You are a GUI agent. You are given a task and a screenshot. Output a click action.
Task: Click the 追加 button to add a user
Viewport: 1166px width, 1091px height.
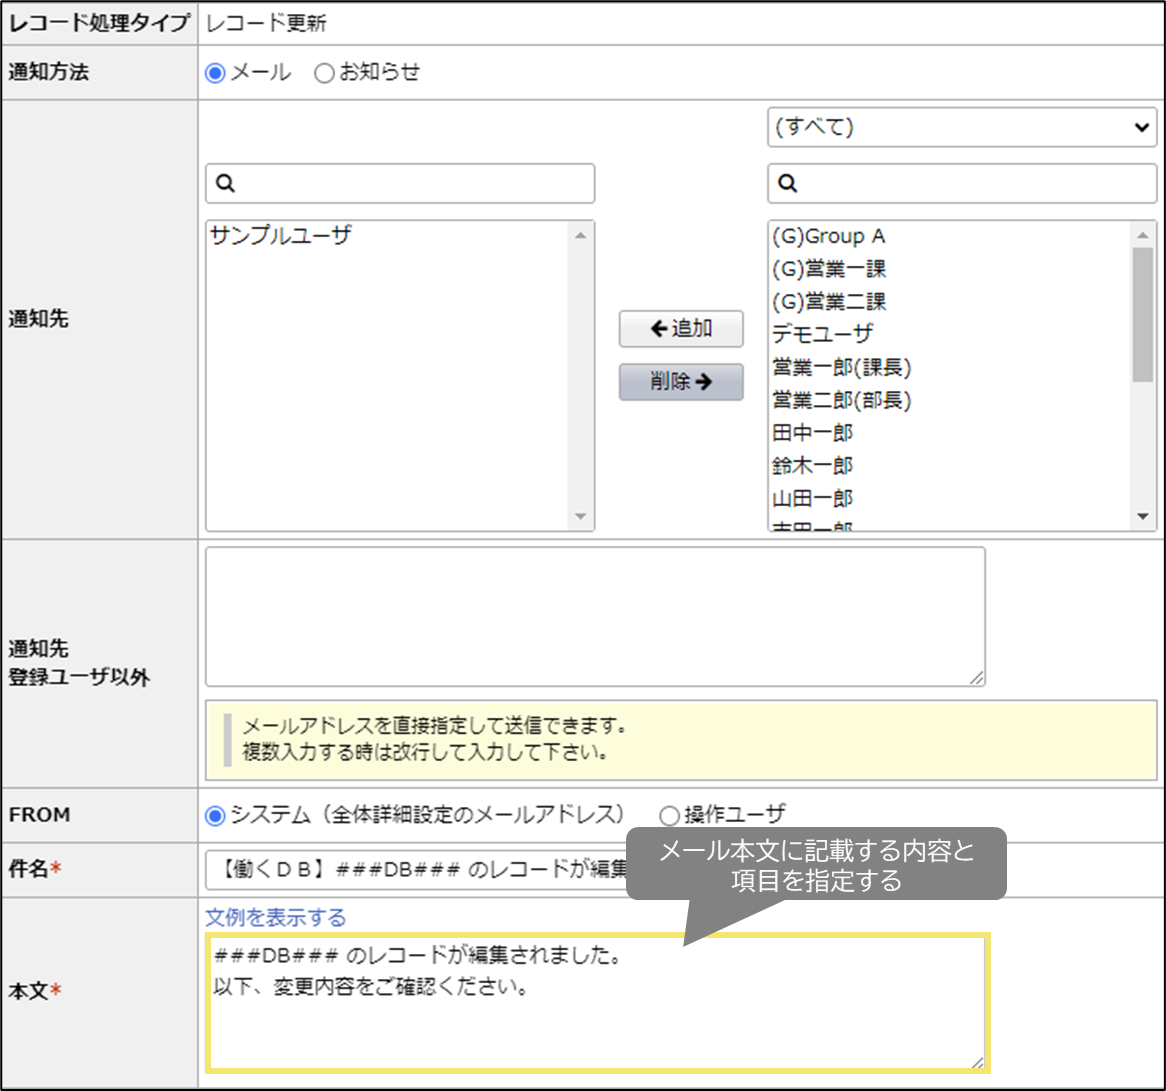pos(682,329)
